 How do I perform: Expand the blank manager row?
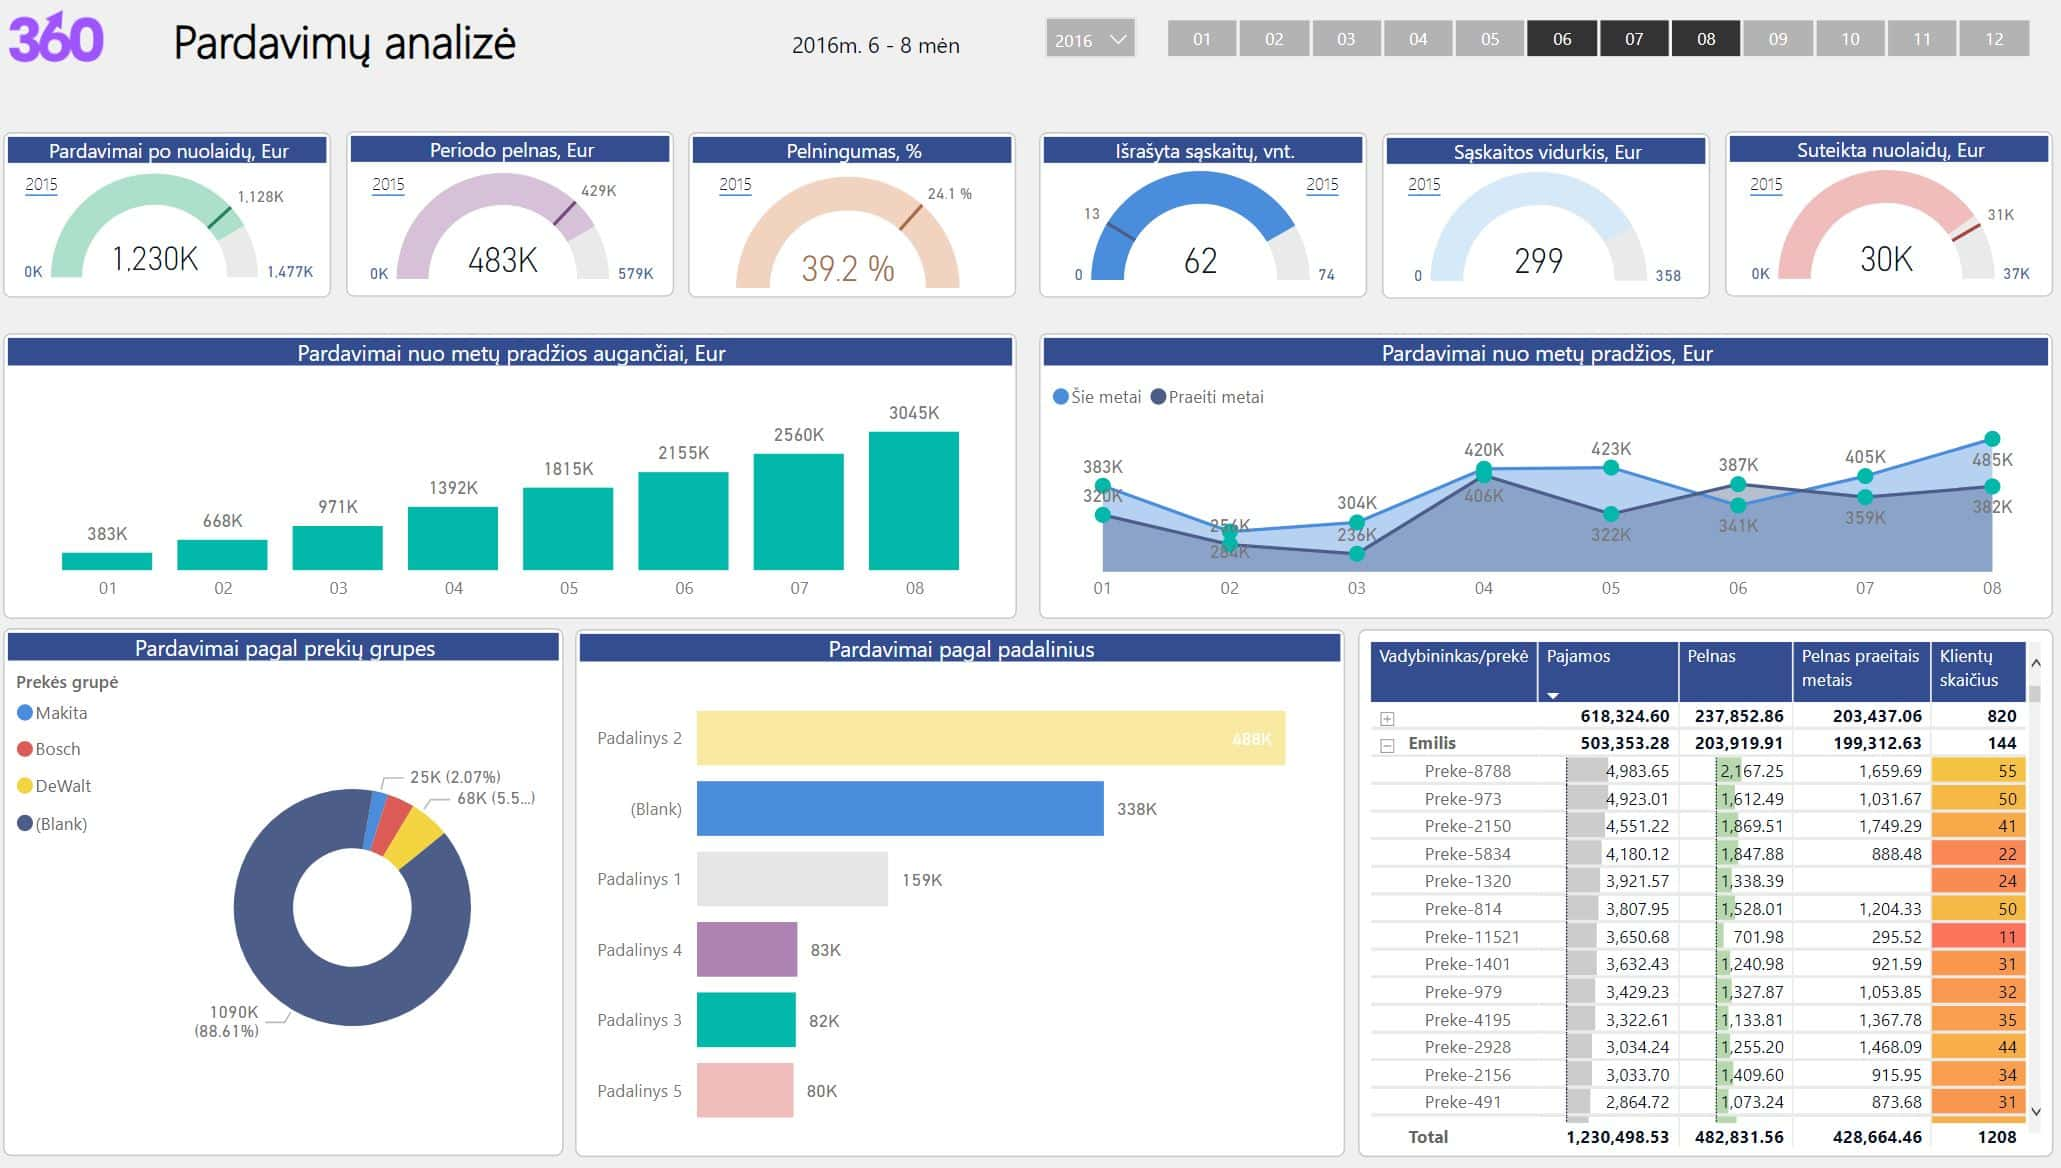(x=1387, y=719)
